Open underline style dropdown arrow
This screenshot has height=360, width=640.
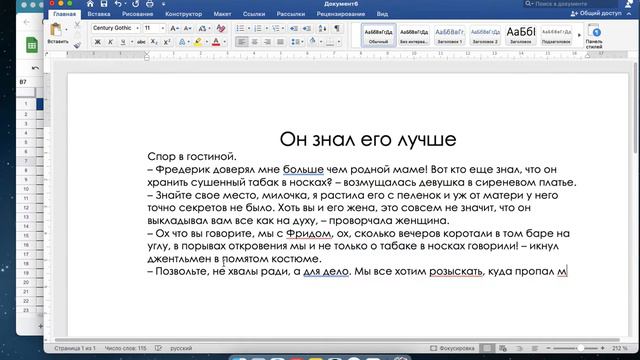[x=131, y=42]
